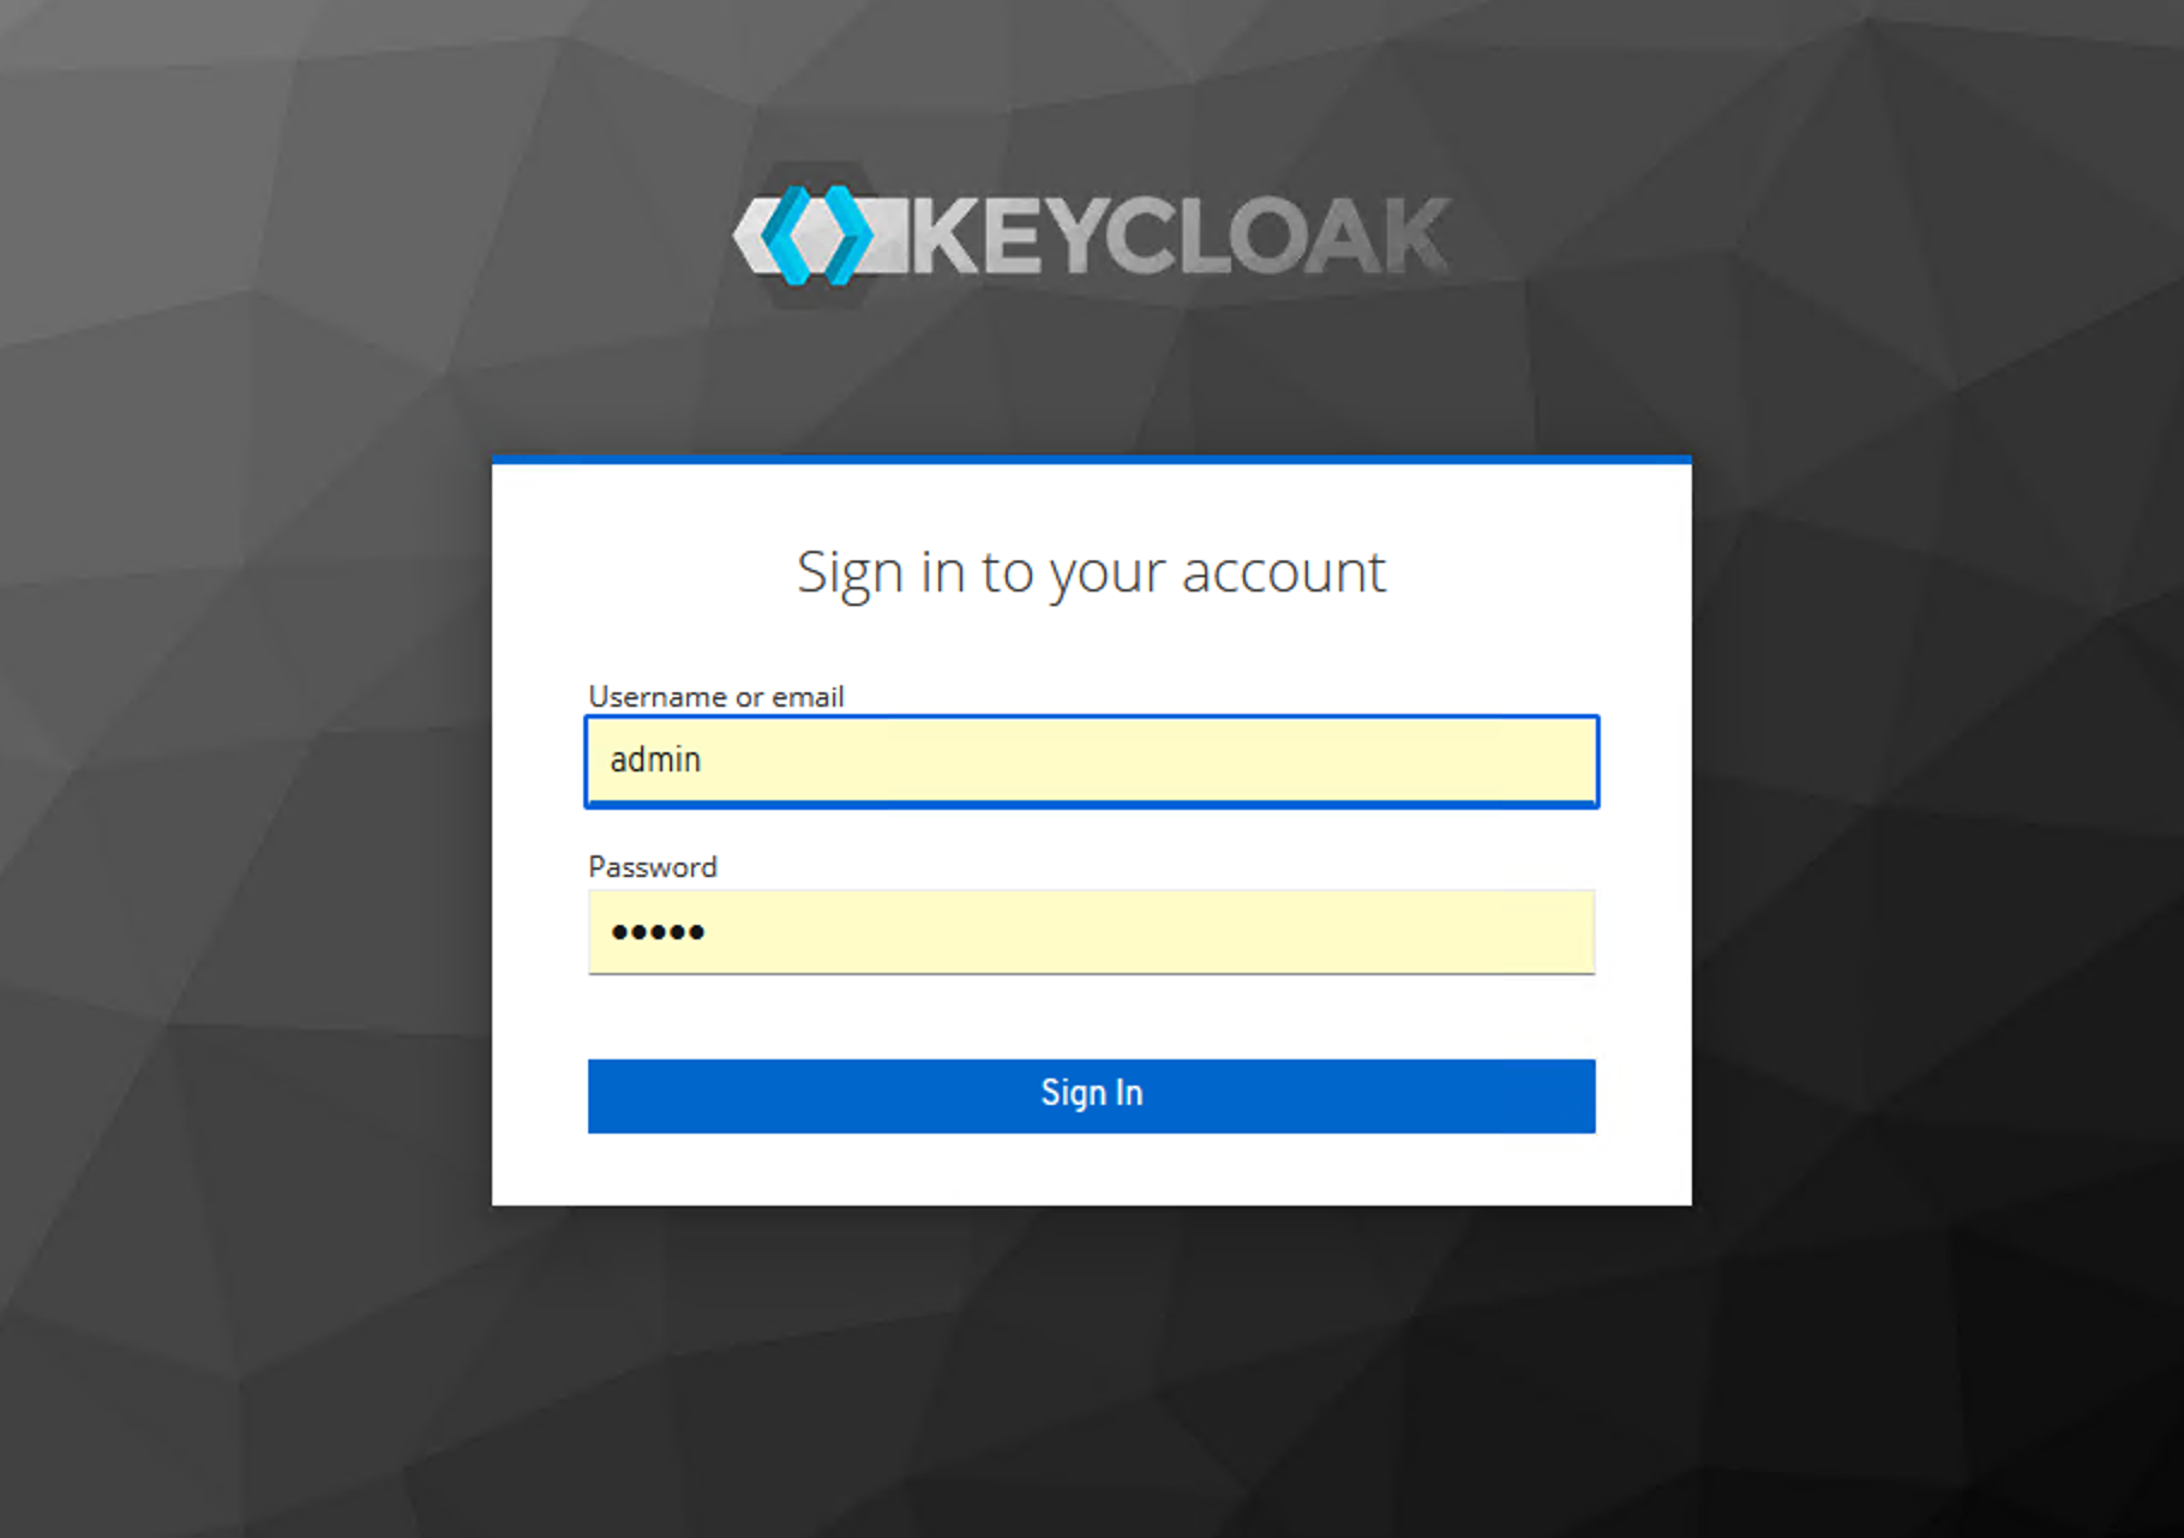Viewport: 2184px width, 1538px height.
Task: Click the masked password dots
Action: [x=658, y=932]
